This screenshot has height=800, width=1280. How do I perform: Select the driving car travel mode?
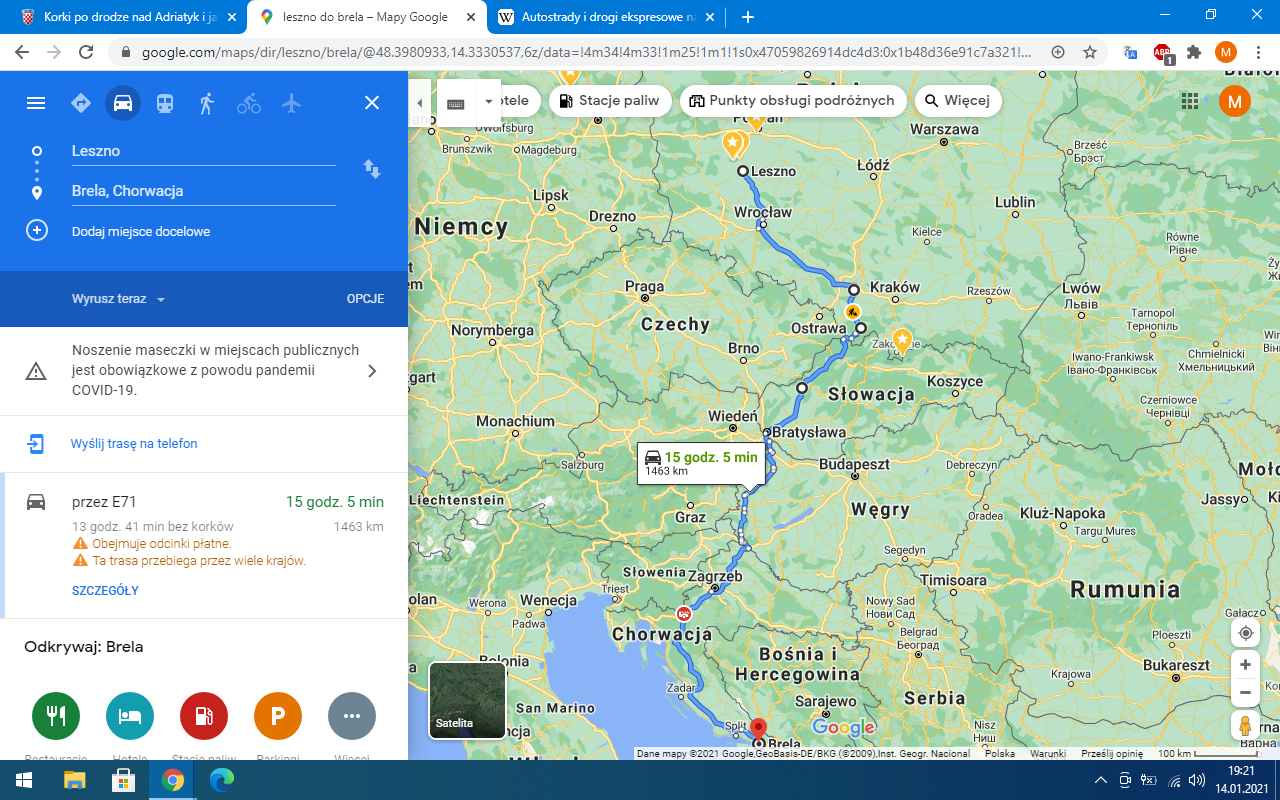[x=123, y=103]
